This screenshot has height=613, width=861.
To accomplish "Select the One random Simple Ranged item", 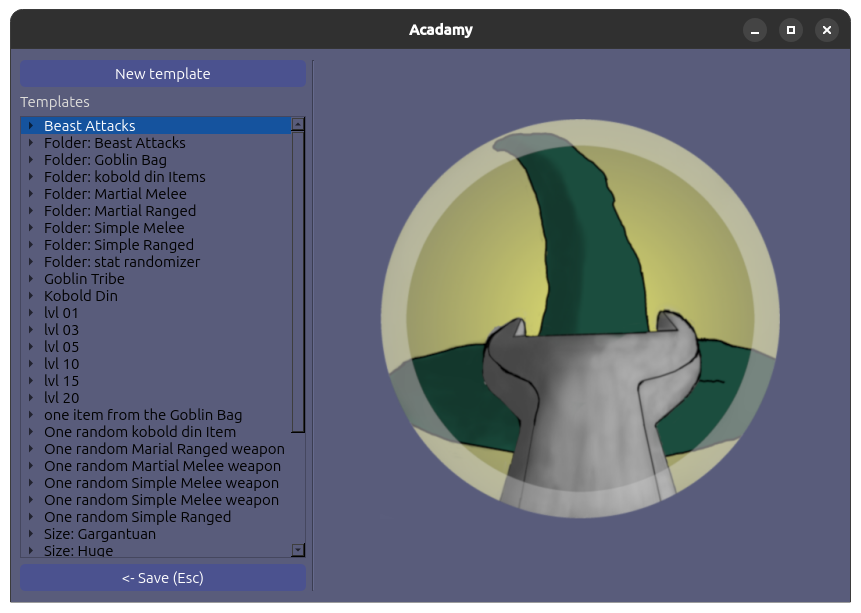I will coord(137,517).
